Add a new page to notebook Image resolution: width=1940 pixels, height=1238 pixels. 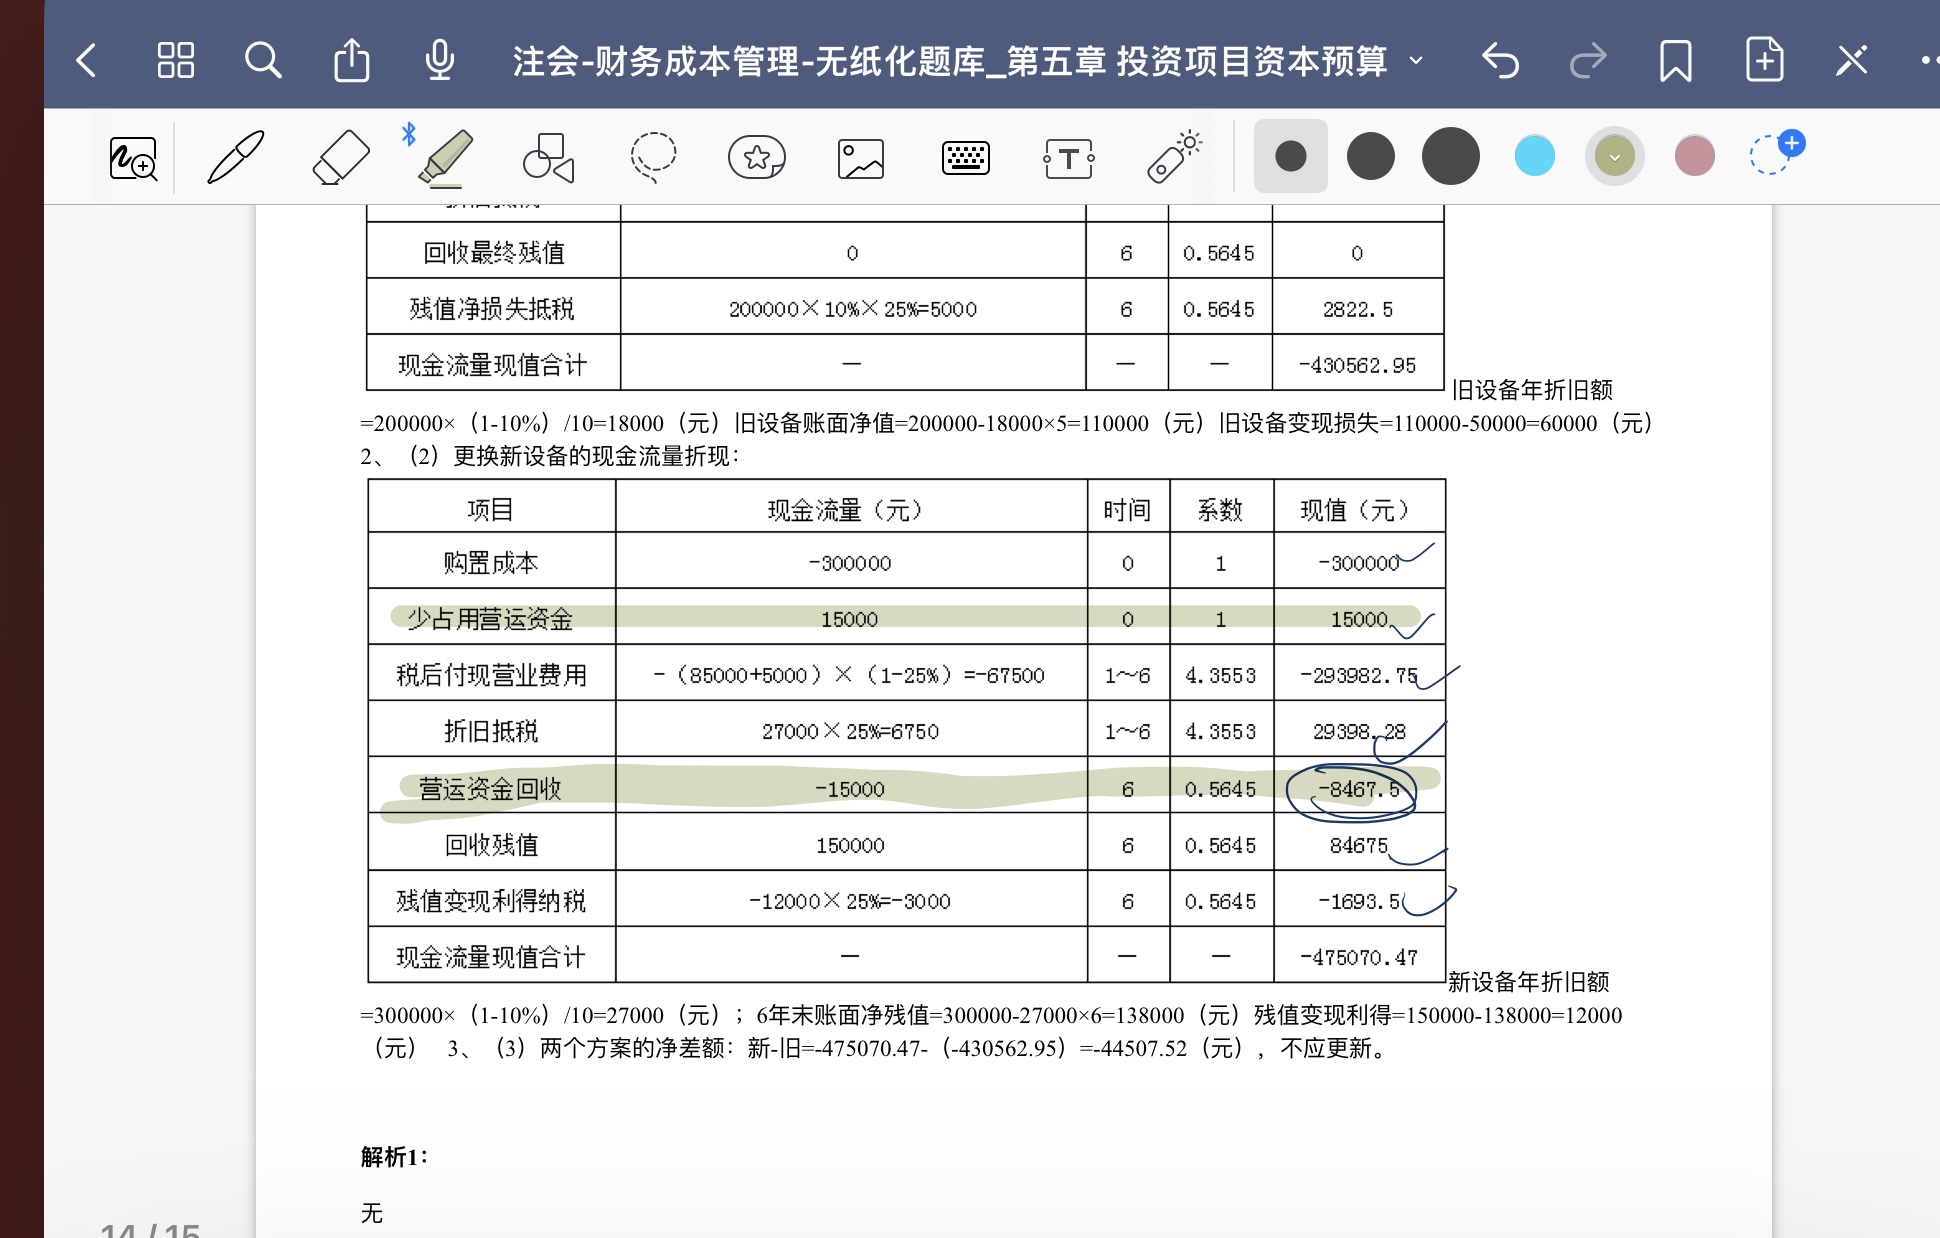(1764, 61)
